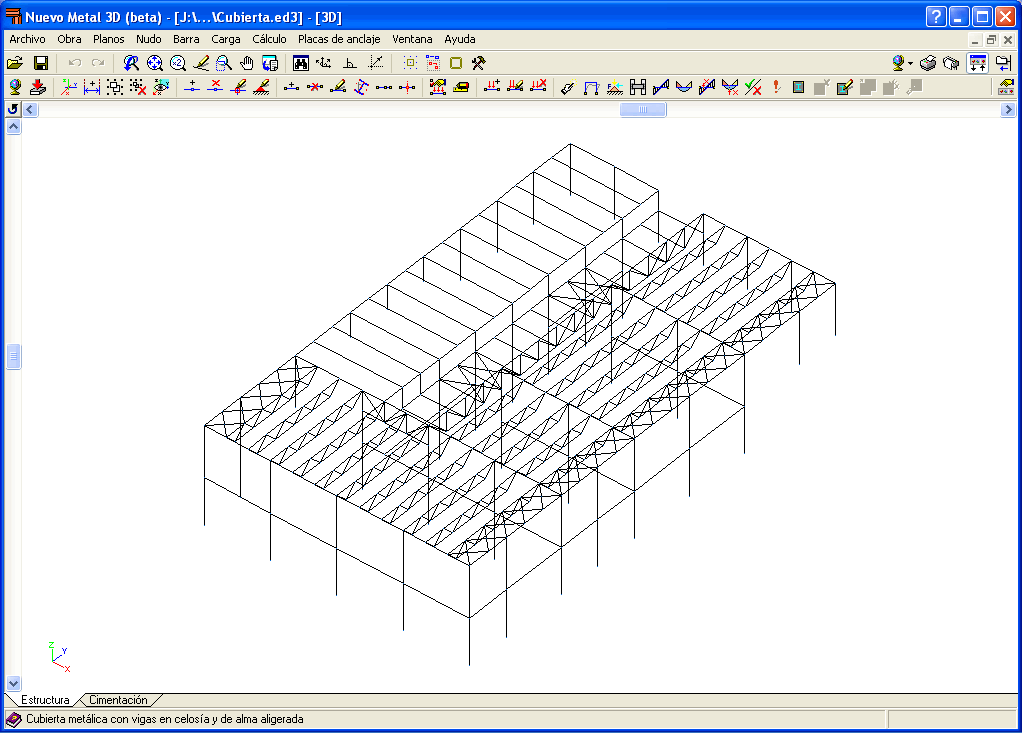Click the green check and red X icon
Screen dimensions: 1022x733
click(x=754, y=87)
